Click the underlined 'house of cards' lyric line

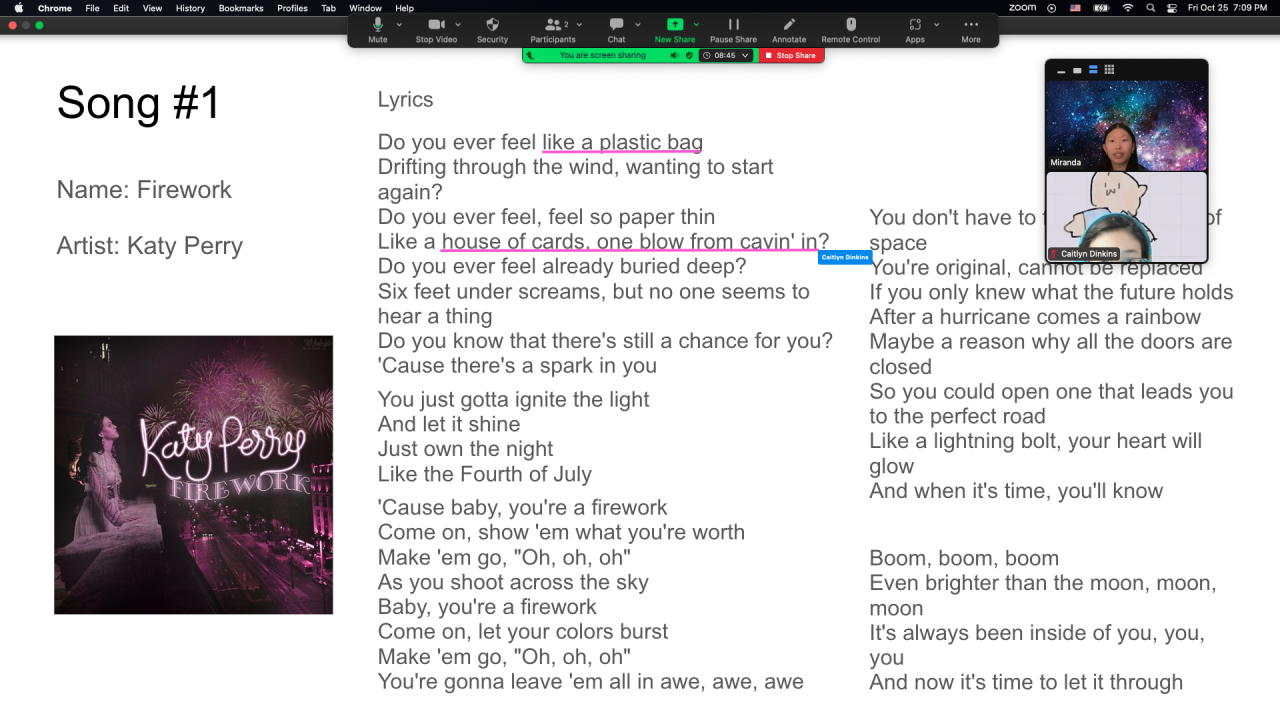click(x=635, y=241)
